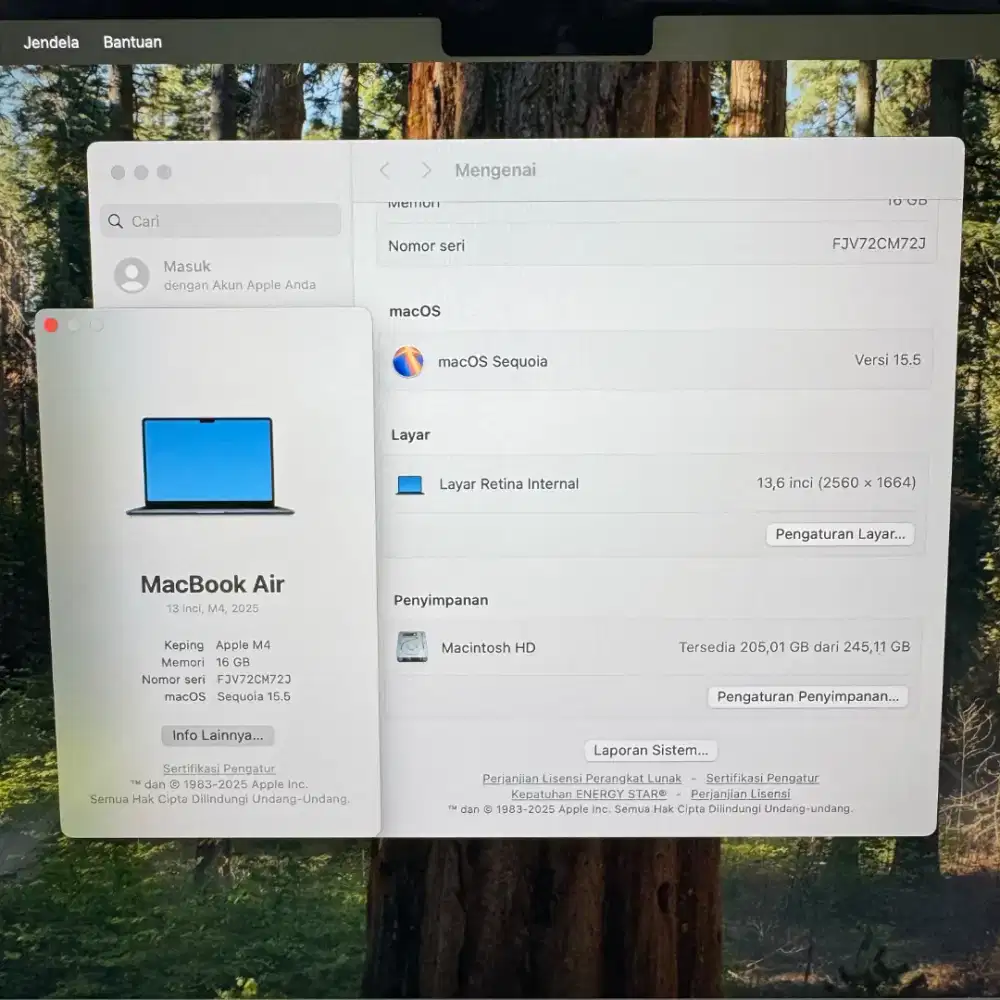This screenshot has height=1000, width=1000.
Task: Click the Layar Retina Internal display icon
Action: [x=409, y=485]
